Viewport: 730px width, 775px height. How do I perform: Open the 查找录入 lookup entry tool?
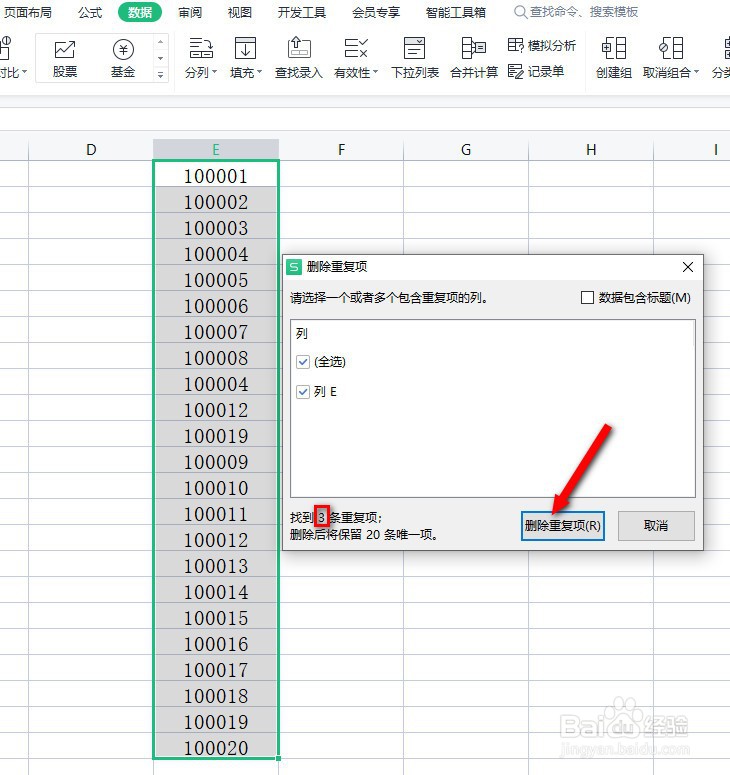(x=299, y=58)
